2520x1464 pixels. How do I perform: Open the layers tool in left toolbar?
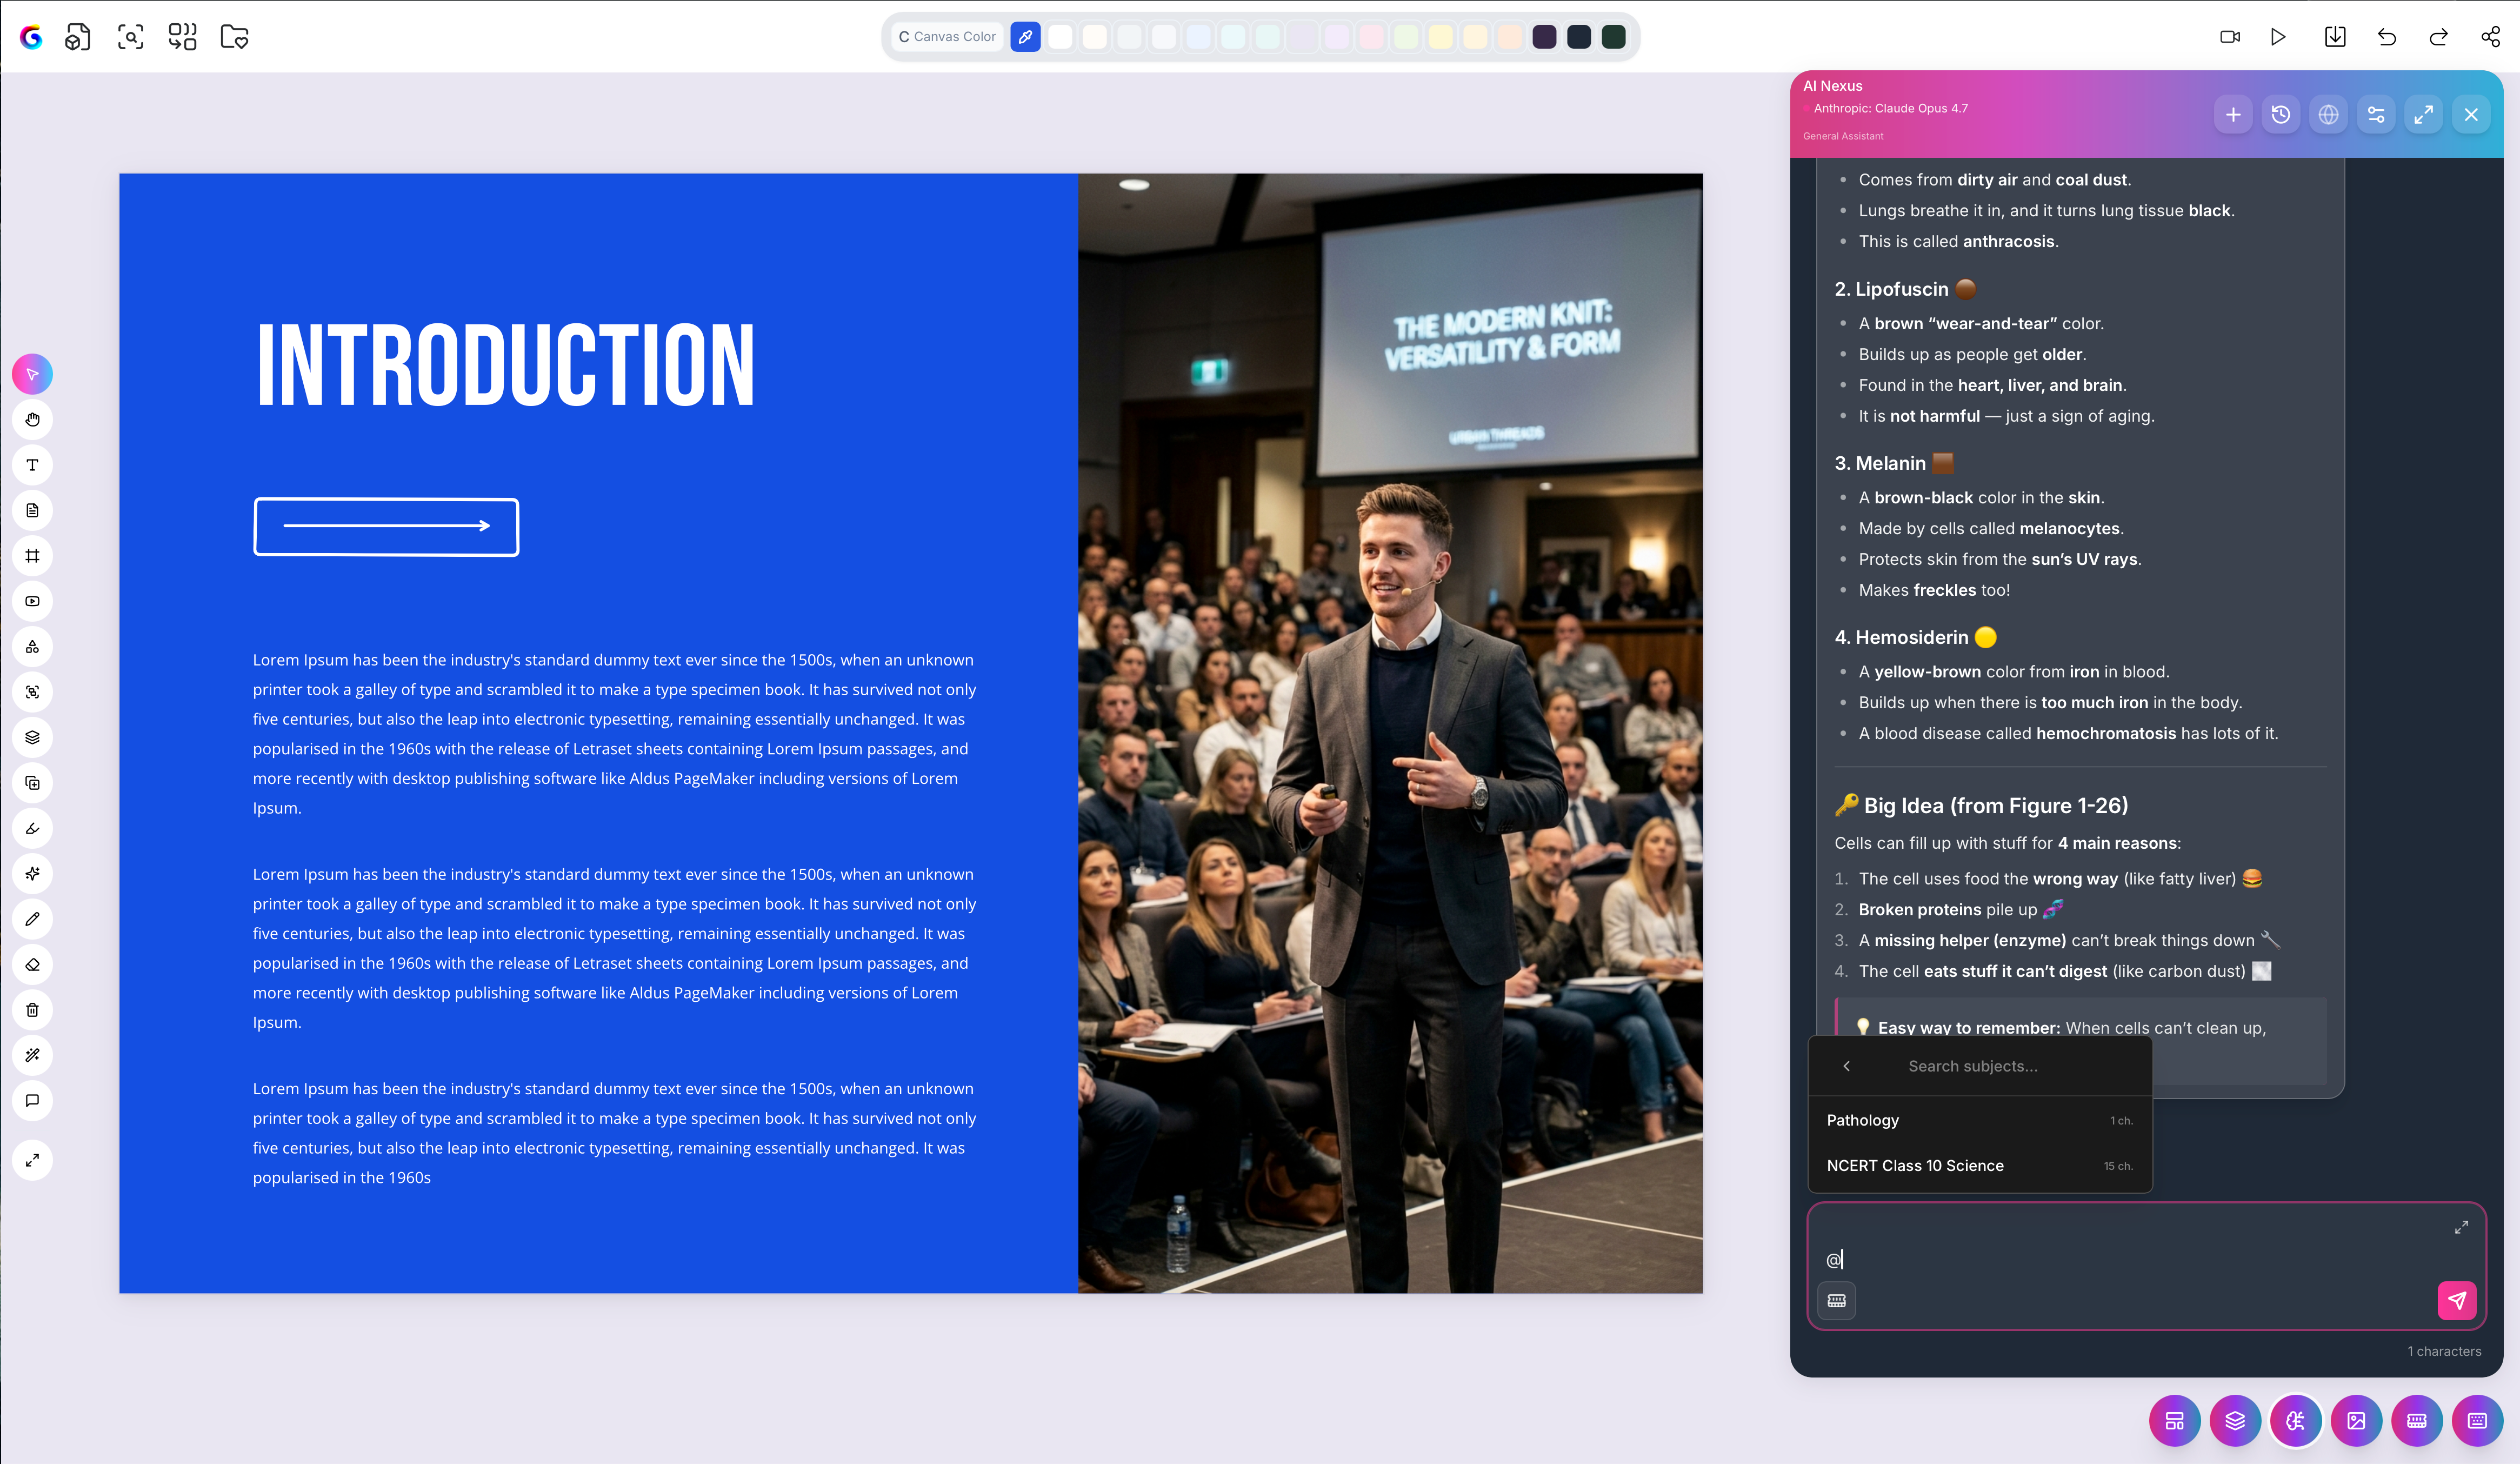pyautogui.click(x=32, y=737)
